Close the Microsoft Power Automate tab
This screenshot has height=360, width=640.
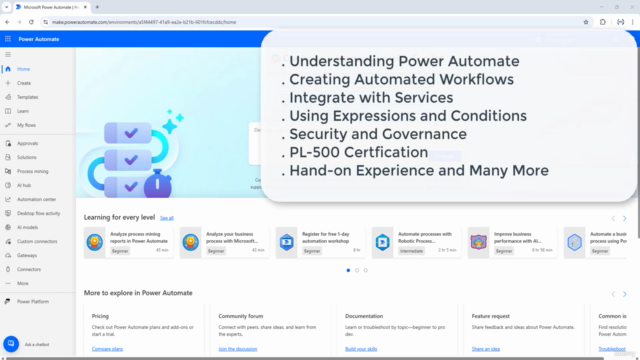pos(85,7)
